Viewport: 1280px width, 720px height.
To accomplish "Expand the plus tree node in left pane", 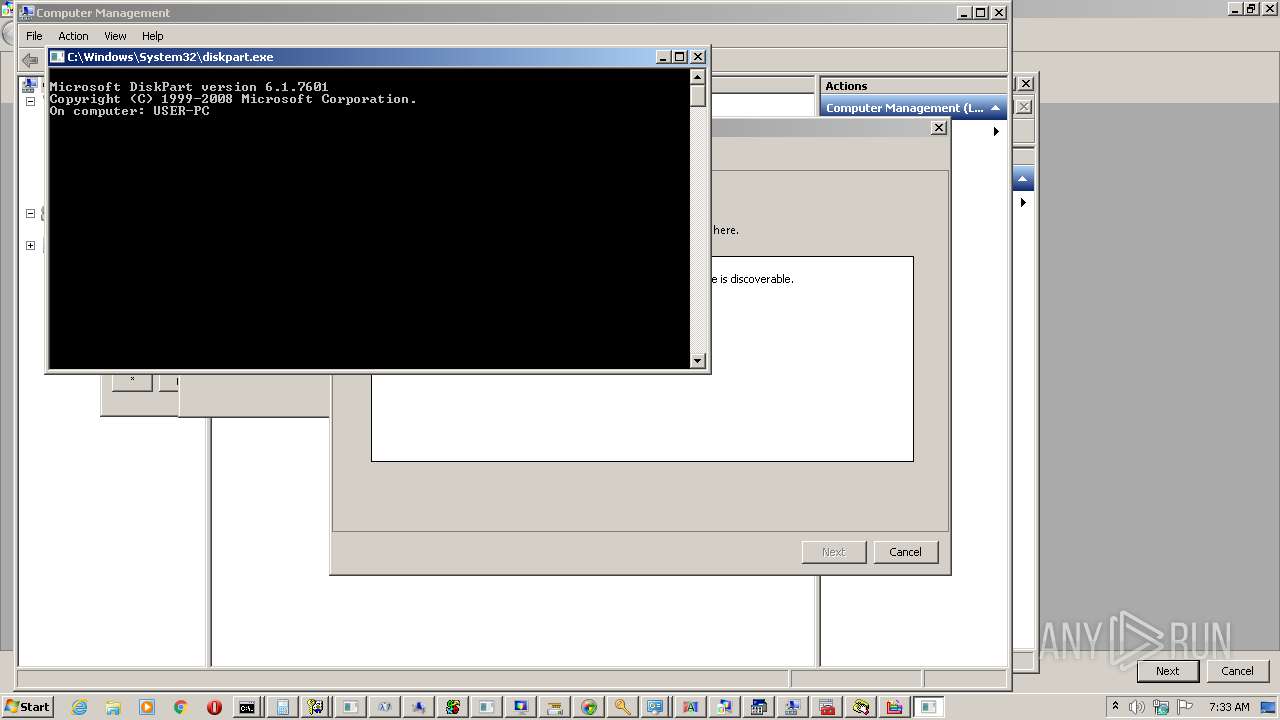I will 30,245.
